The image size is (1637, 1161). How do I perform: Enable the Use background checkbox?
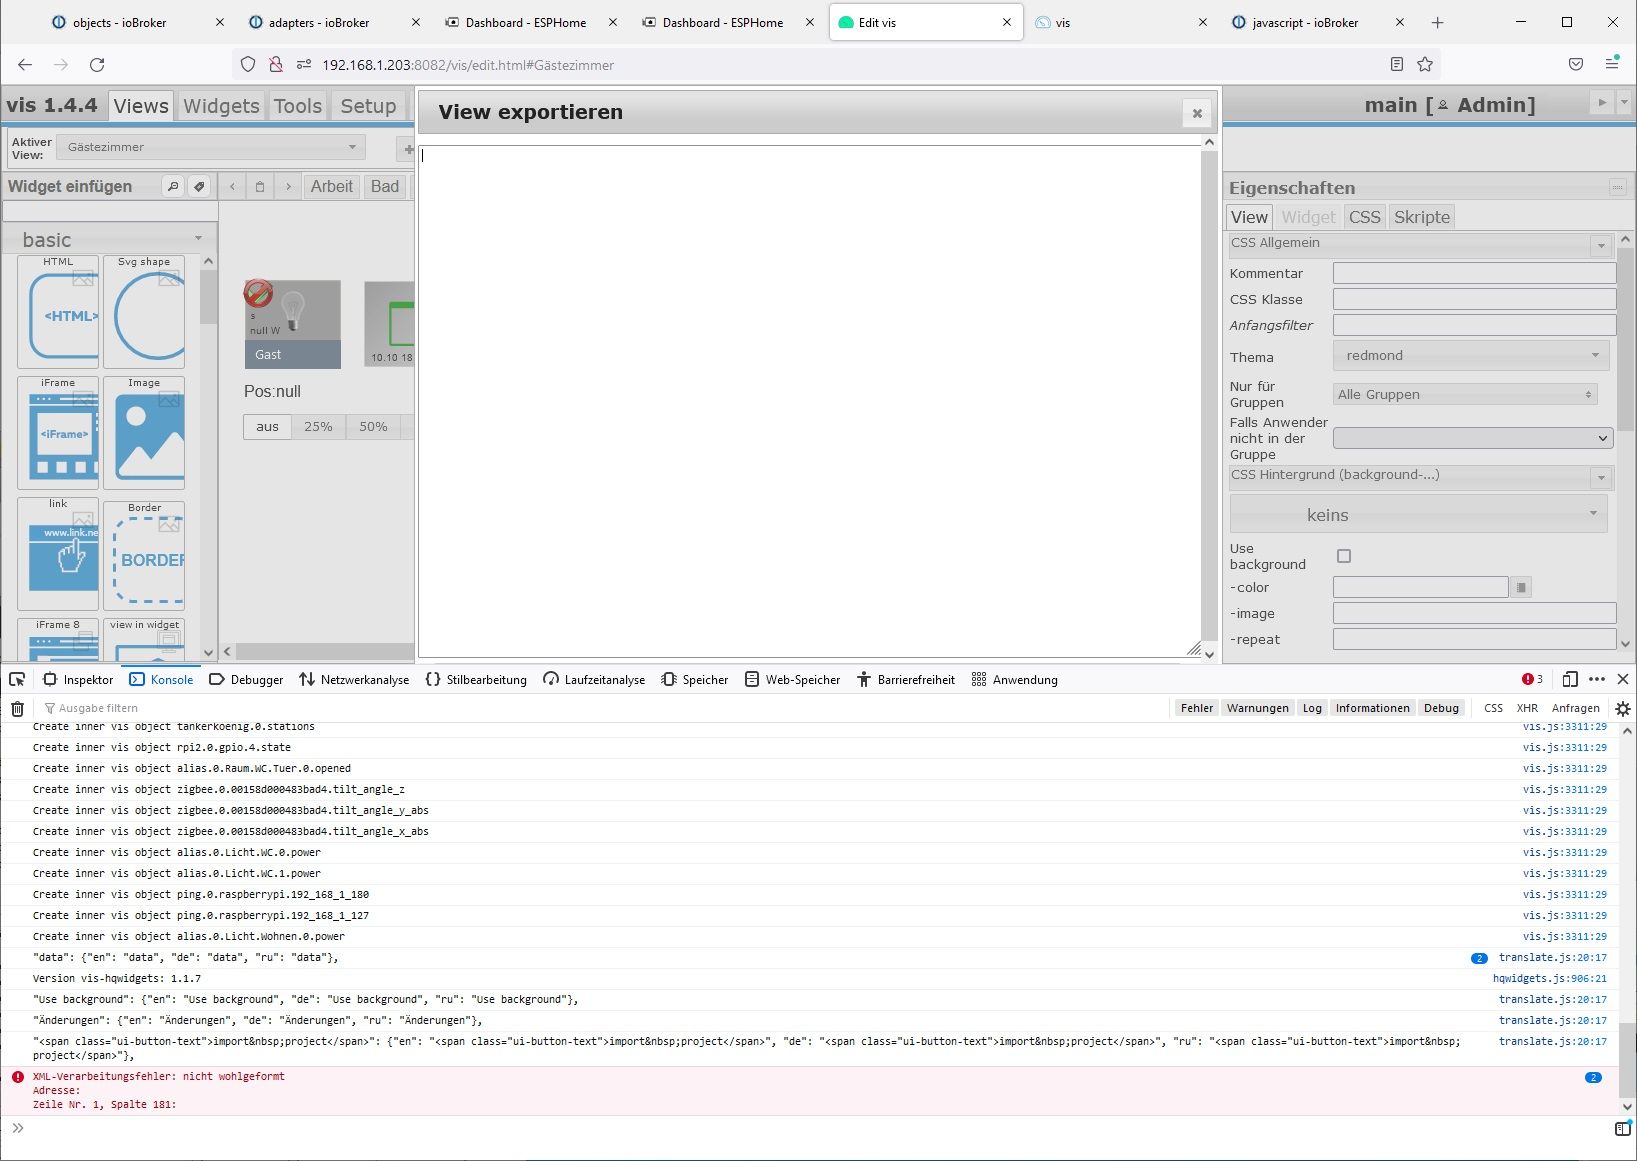point(1344,556)
